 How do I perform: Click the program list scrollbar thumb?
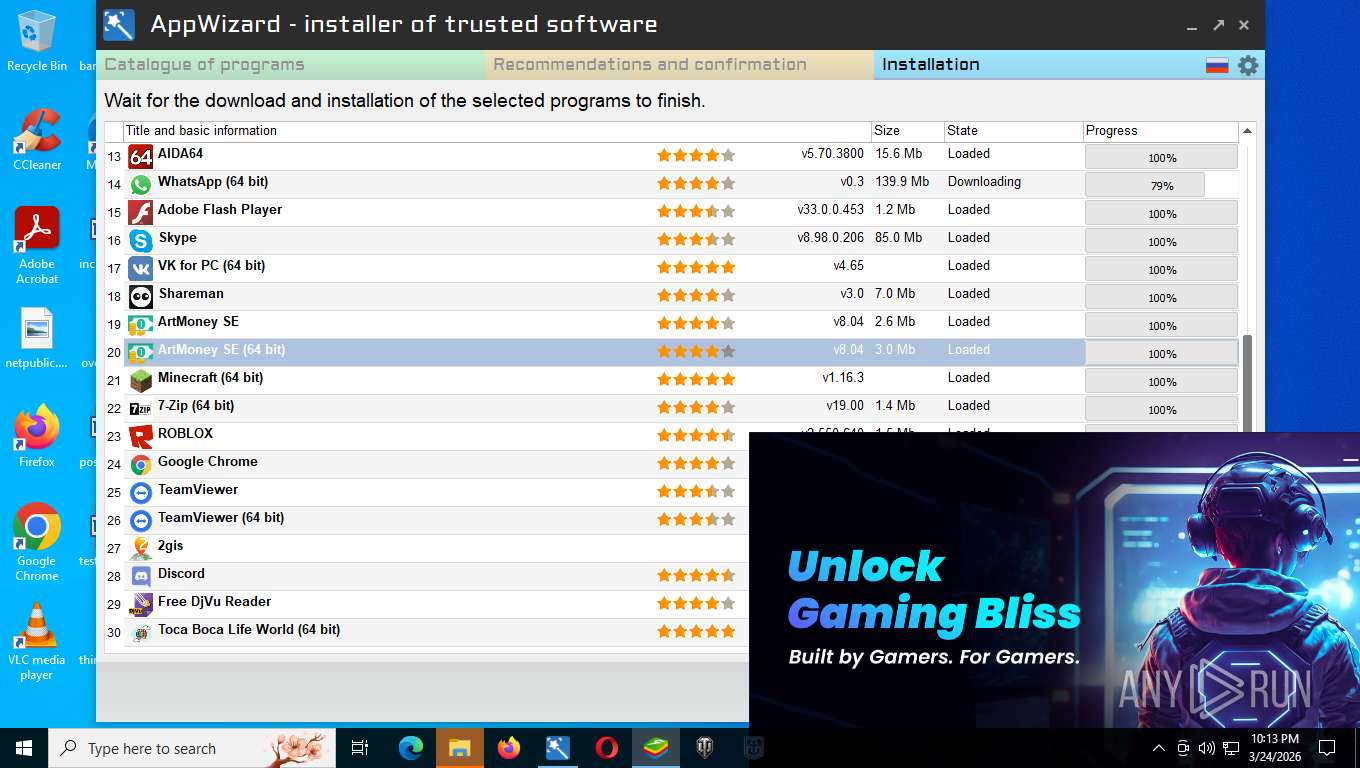tap(1247, 384)
